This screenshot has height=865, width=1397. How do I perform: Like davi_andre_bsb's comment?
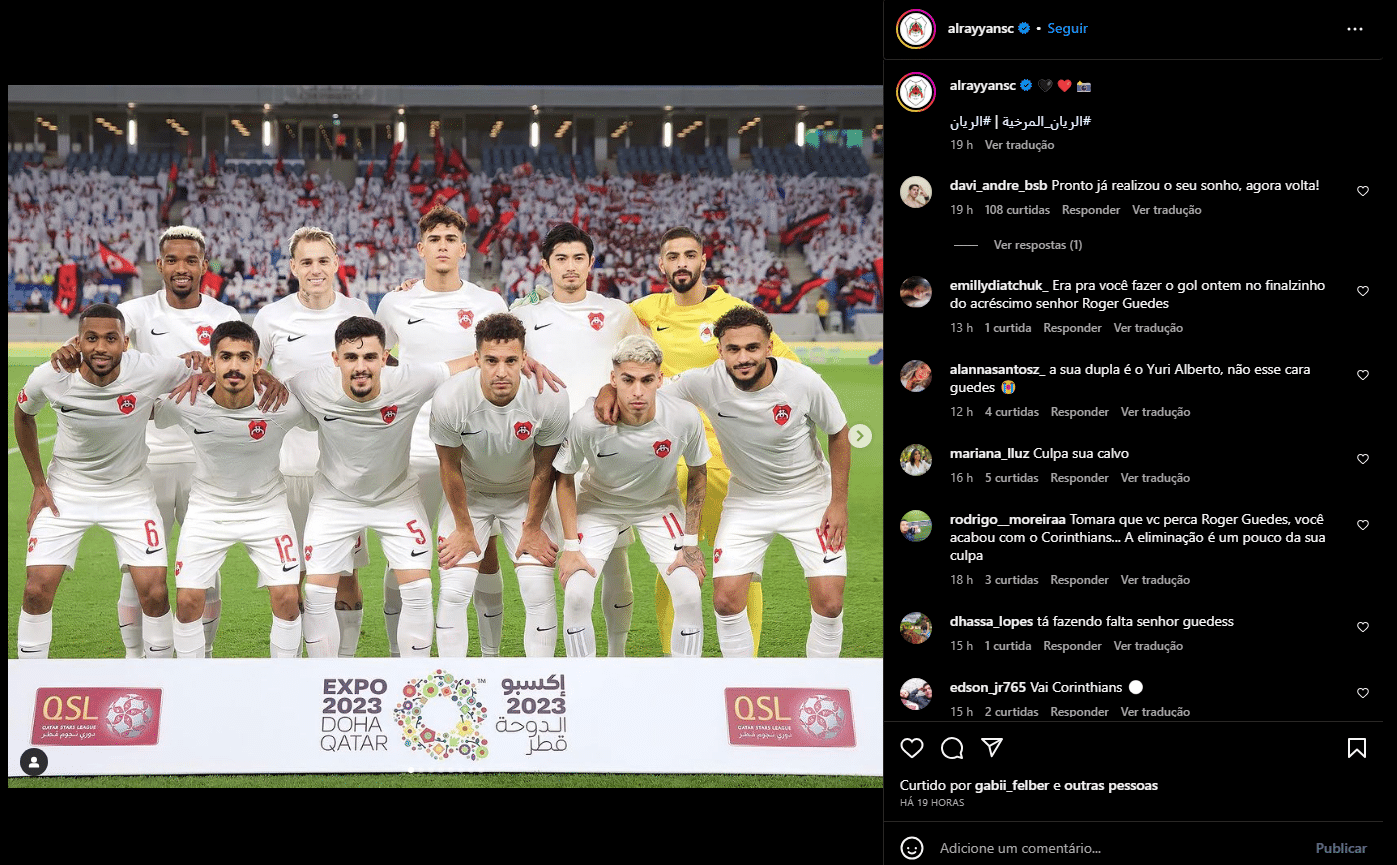[1362, 191]
